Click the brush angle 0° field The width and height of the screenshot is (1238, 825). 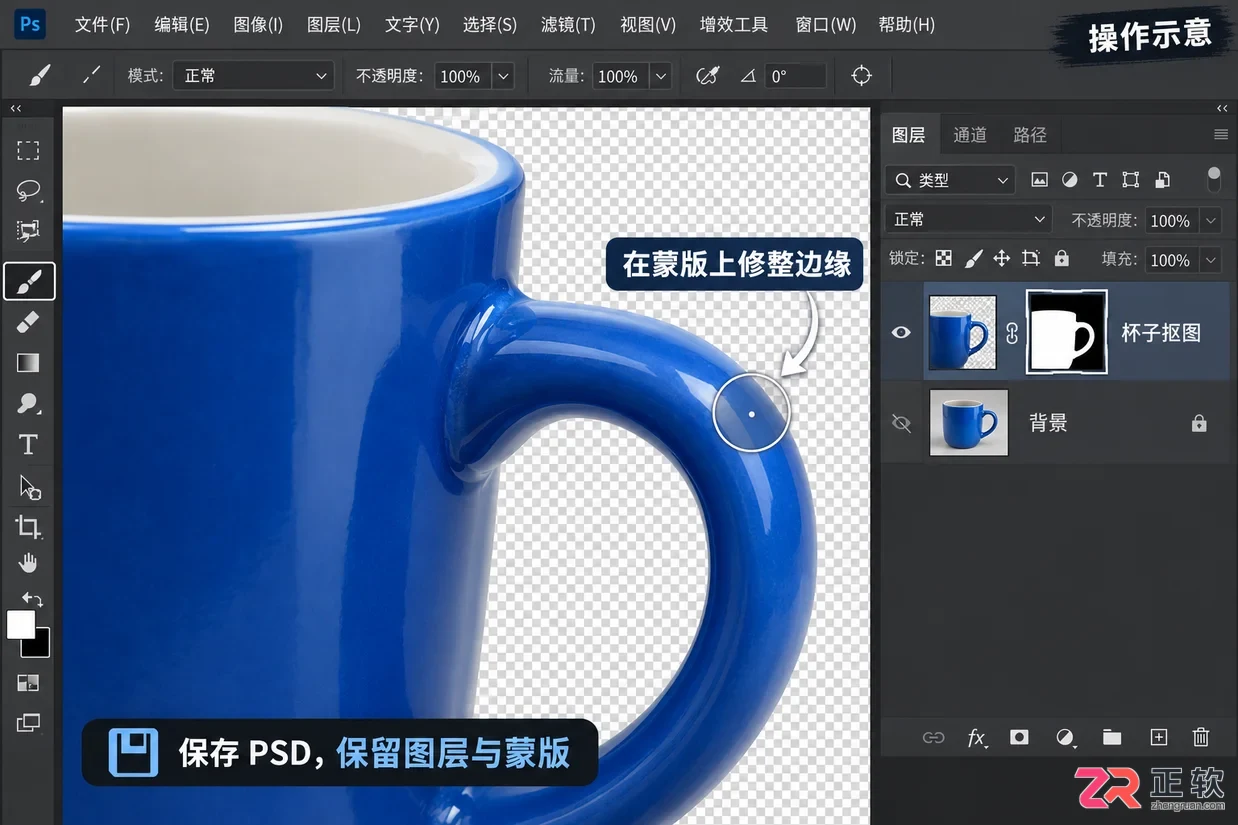(796, 76)
